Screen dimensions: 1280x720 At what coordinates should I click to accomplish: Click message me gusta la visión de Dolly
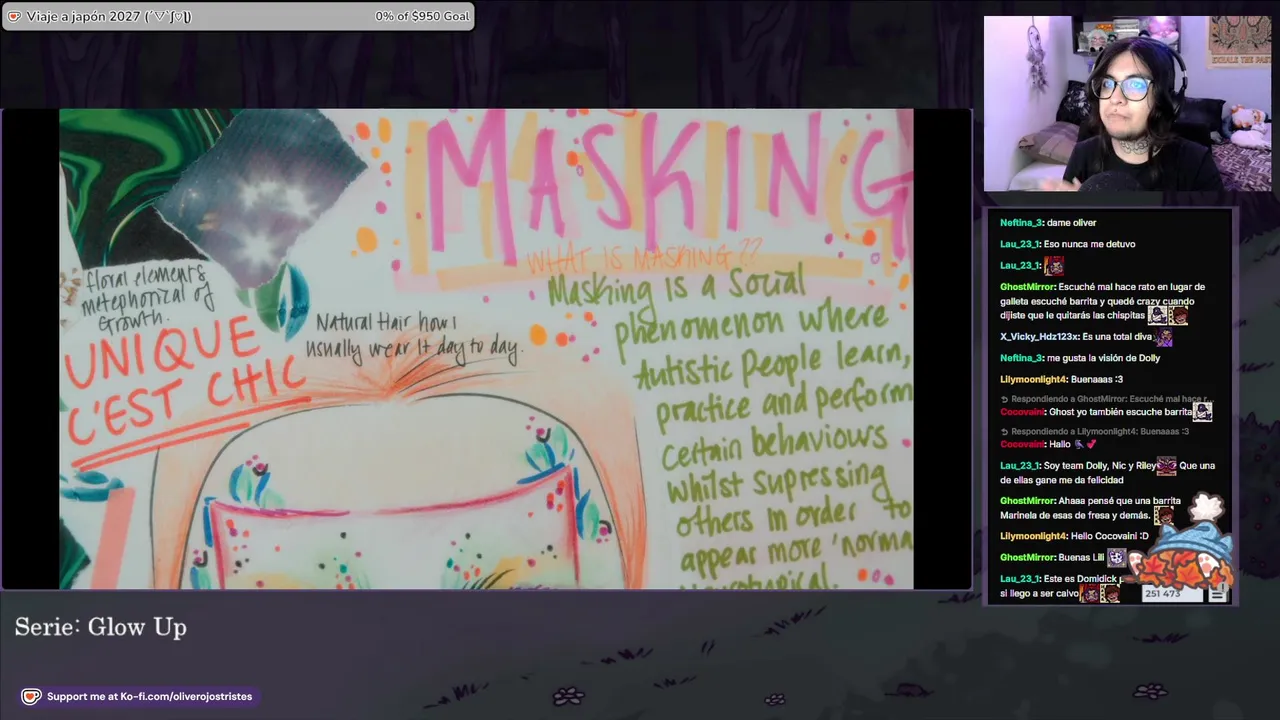tap(1103, 358)
